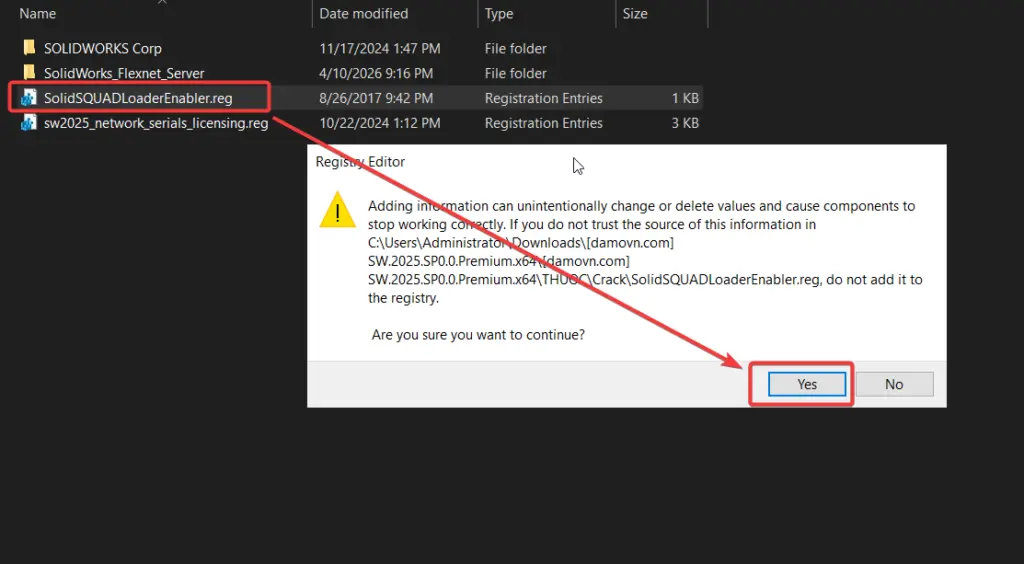The width and height of the screenshot is (1024, 564).
Task: Sort files by the Date modified column
Action: pyautogui.click(x=364, y=14)
